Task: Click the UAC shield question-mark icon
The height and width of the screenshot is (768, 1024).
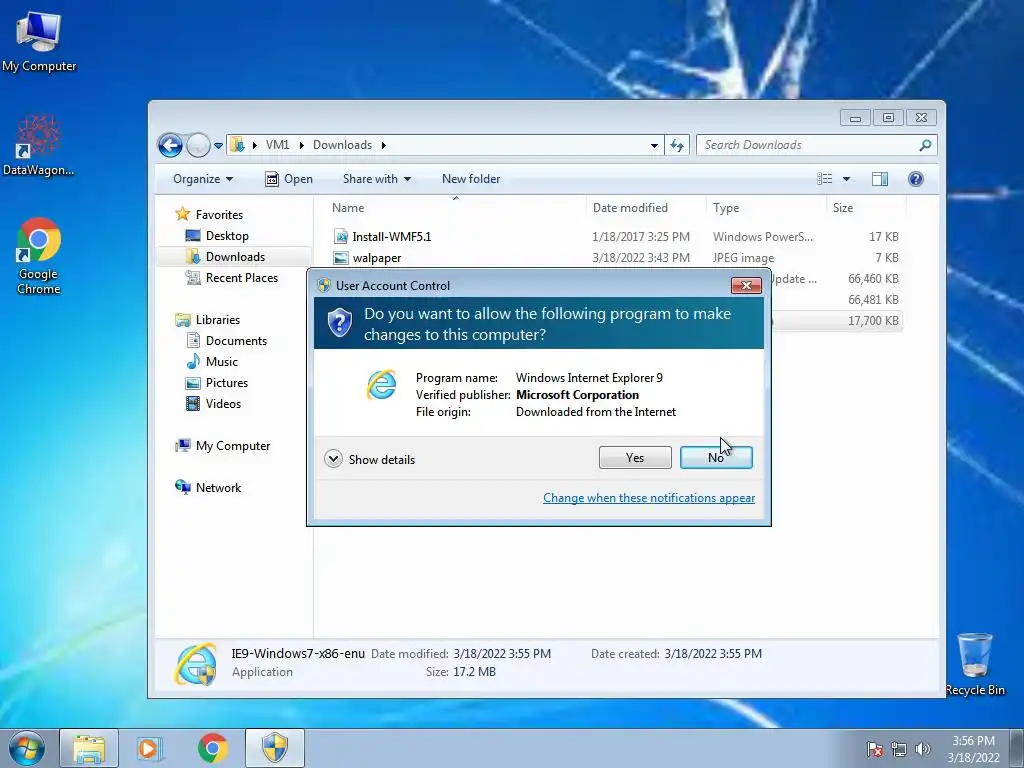Action: click(x=340, y=323)
